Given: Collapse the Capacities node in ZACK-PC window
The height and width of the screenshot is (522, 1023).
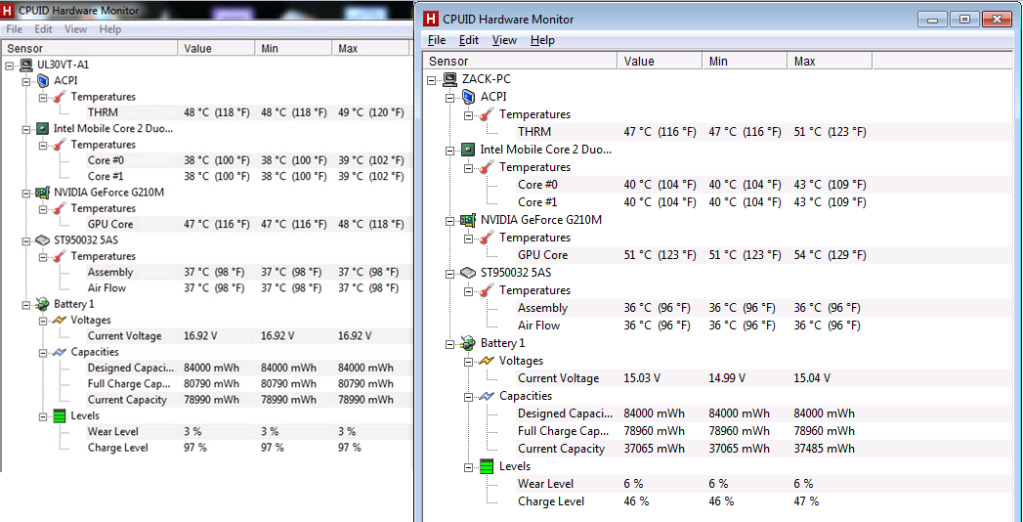Looking at the screenshot, I should [468, 396].
